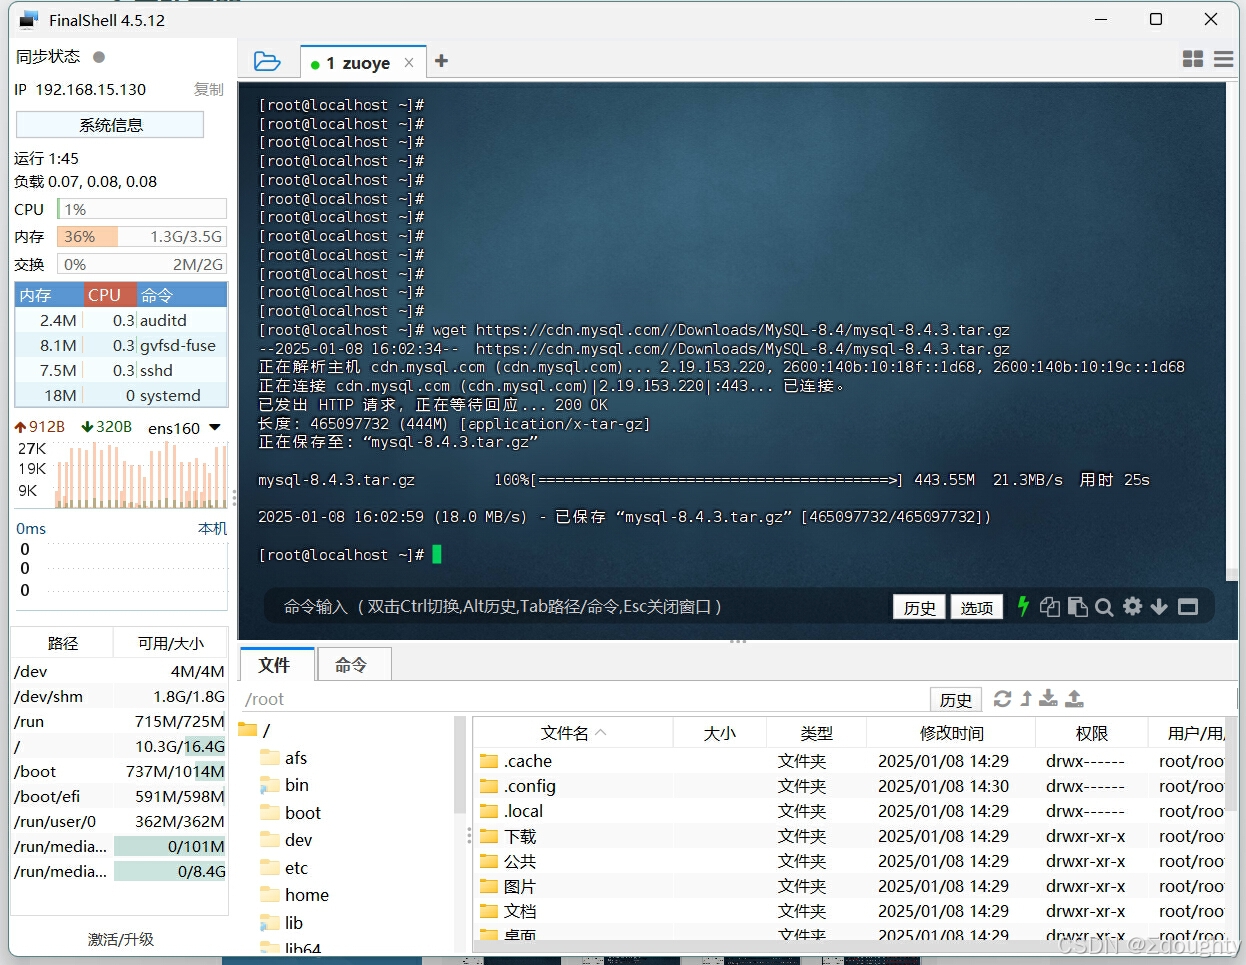Select the 文档 folder row
This screenshot has height=965, width=1246.
click(x=851, y=911)
